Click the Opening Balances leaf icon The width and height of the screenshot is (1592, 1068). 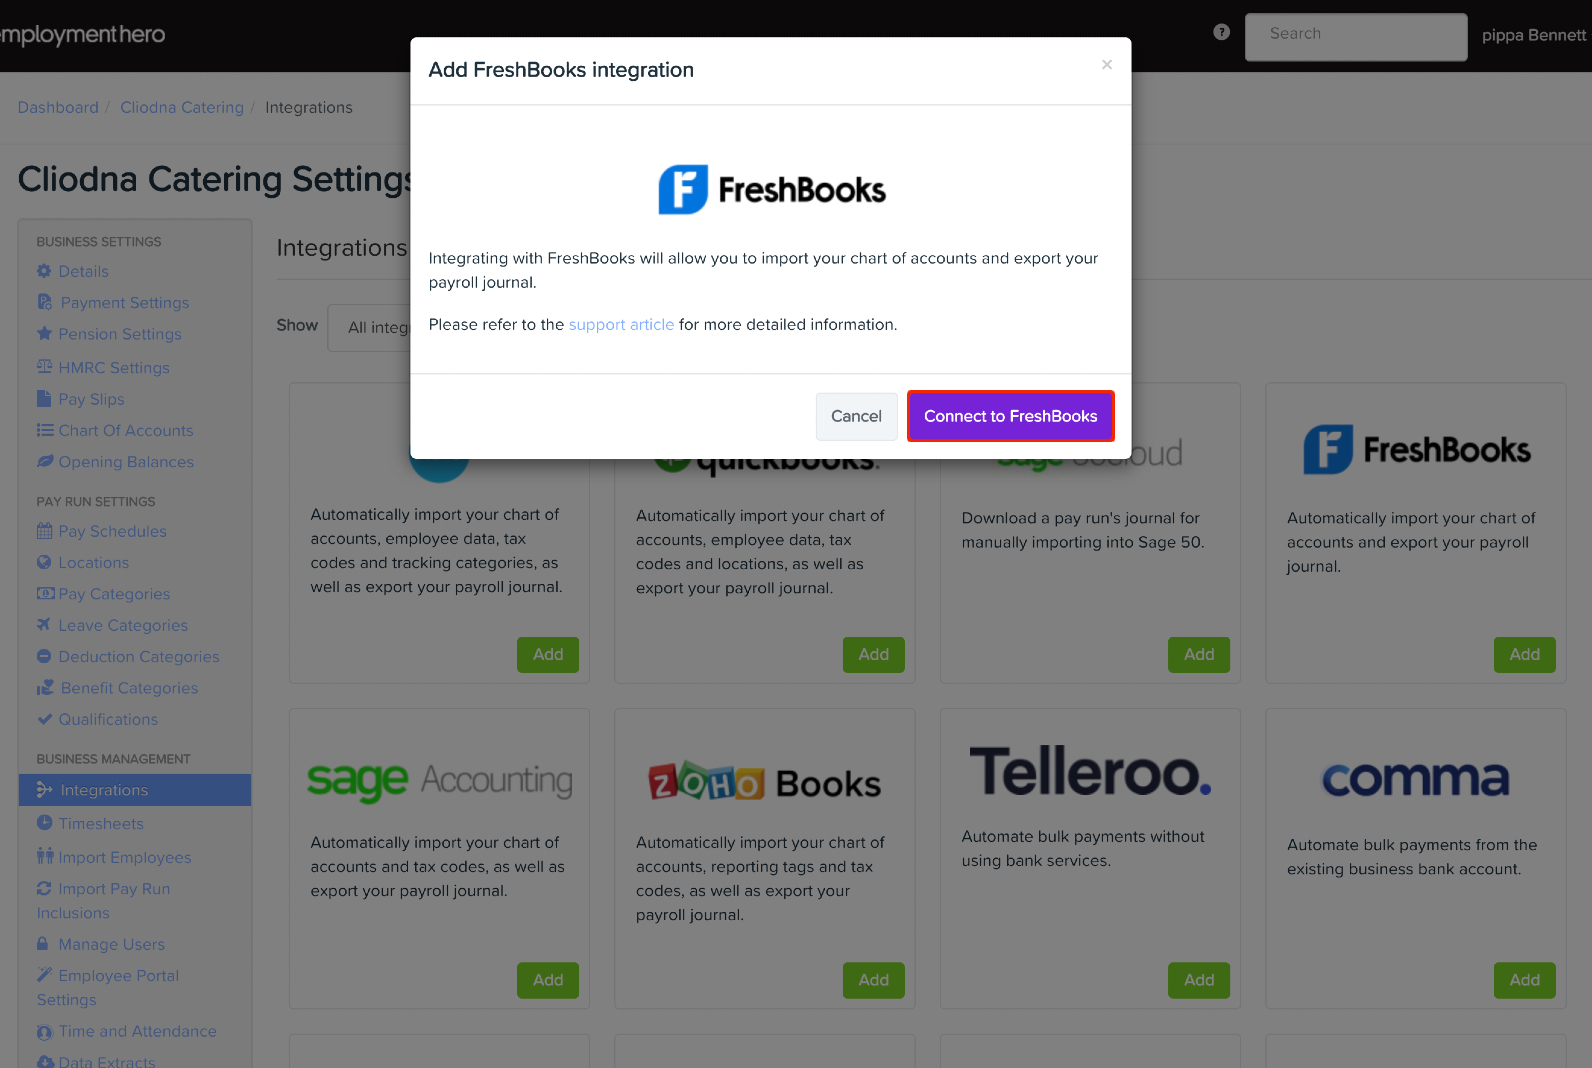point(44,462)
